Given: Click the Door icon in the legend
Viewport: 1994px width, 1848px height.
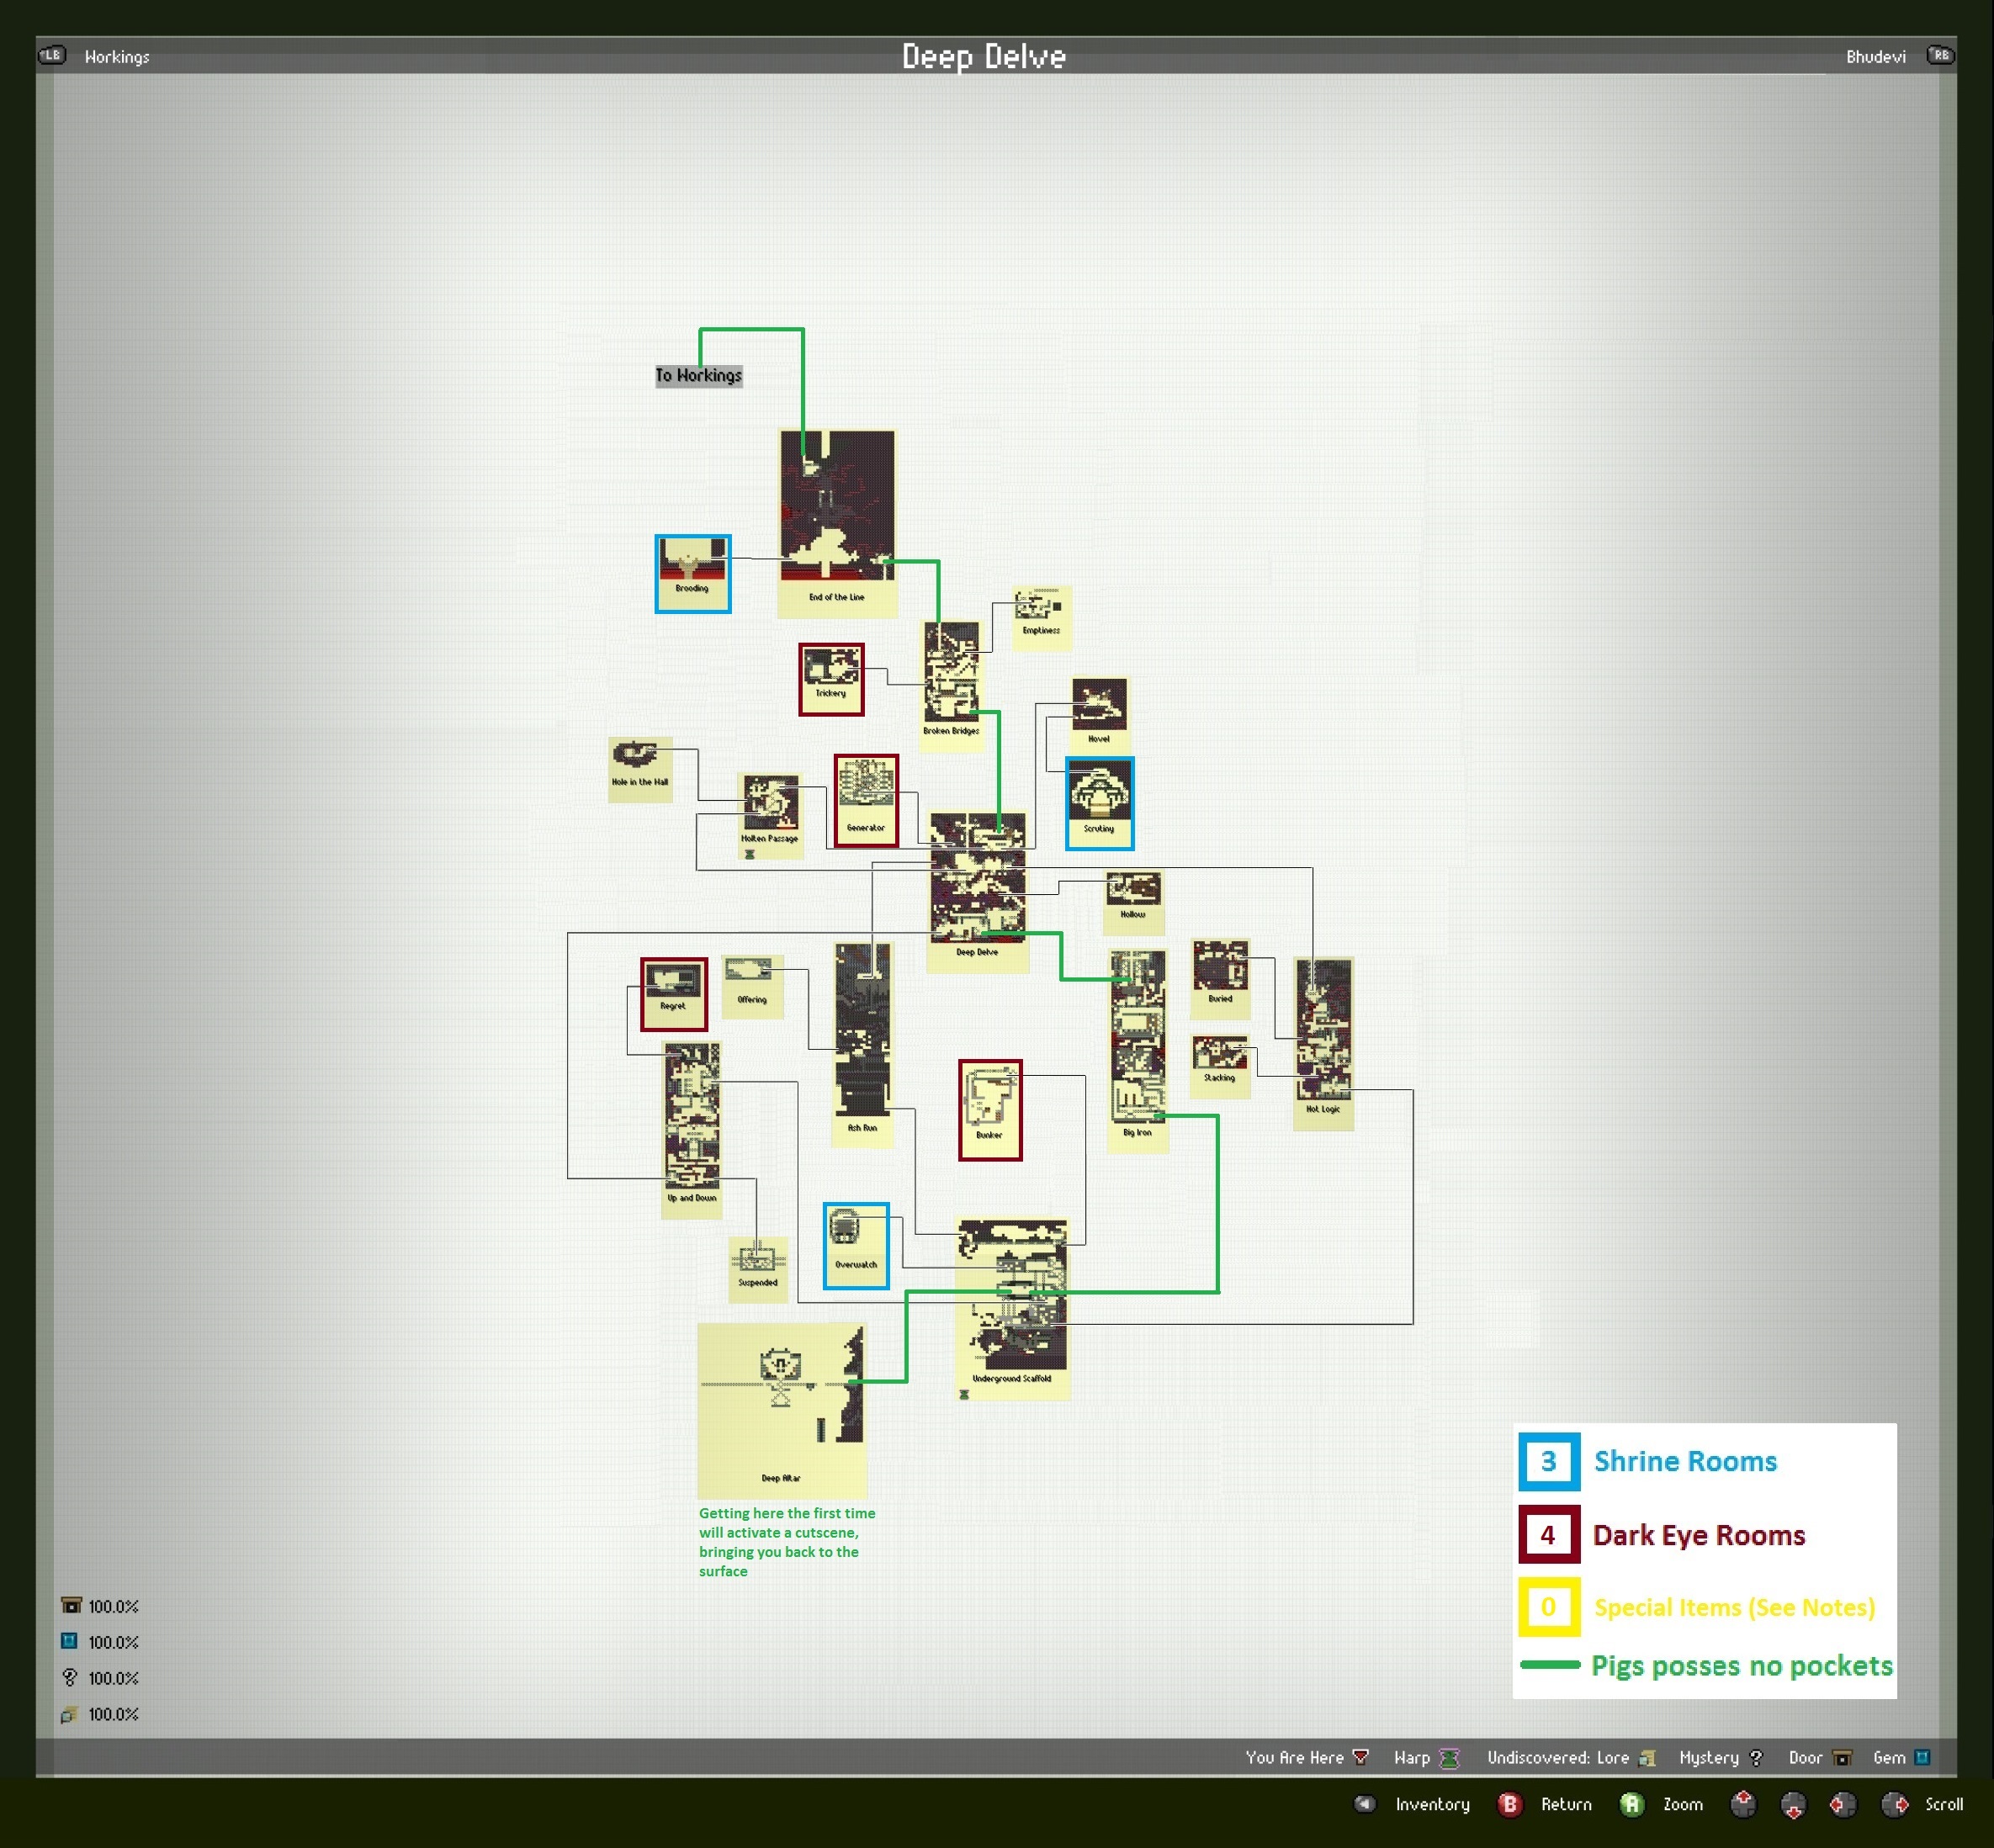Looking at the screenshot, I should tap(1842, 1758).
